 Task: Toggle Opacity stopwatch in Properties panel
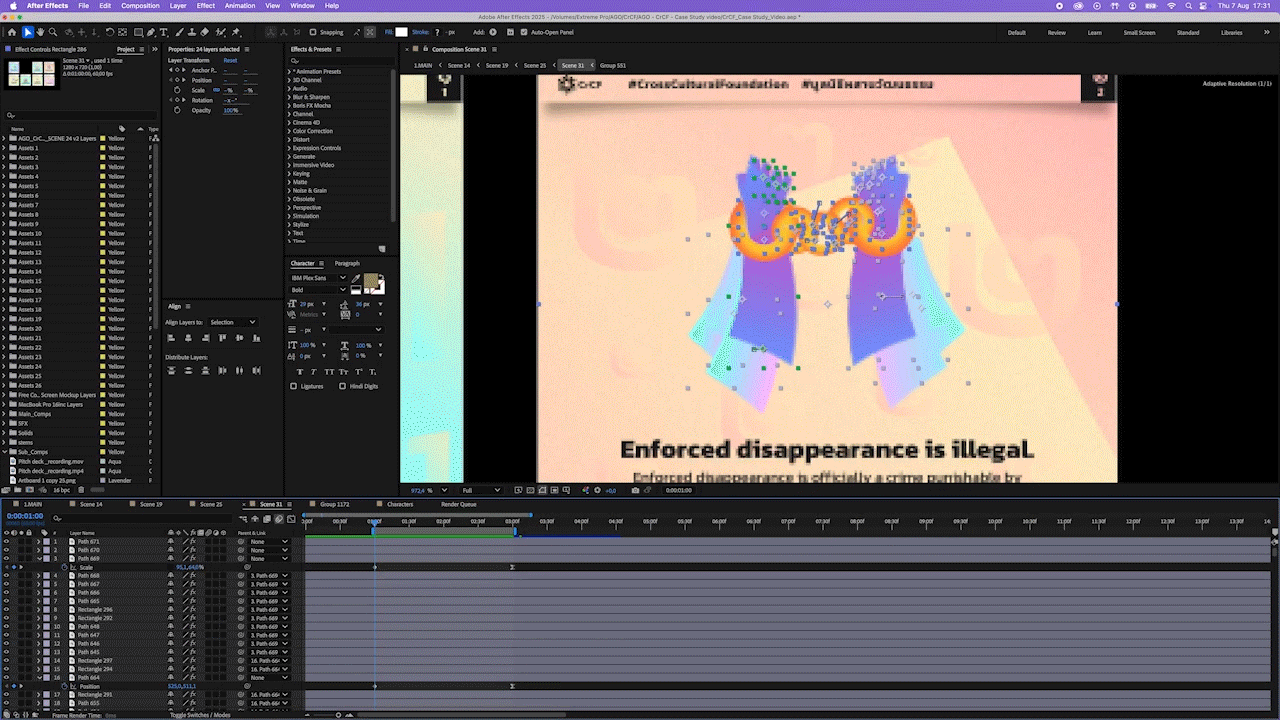tap(178, 110)
